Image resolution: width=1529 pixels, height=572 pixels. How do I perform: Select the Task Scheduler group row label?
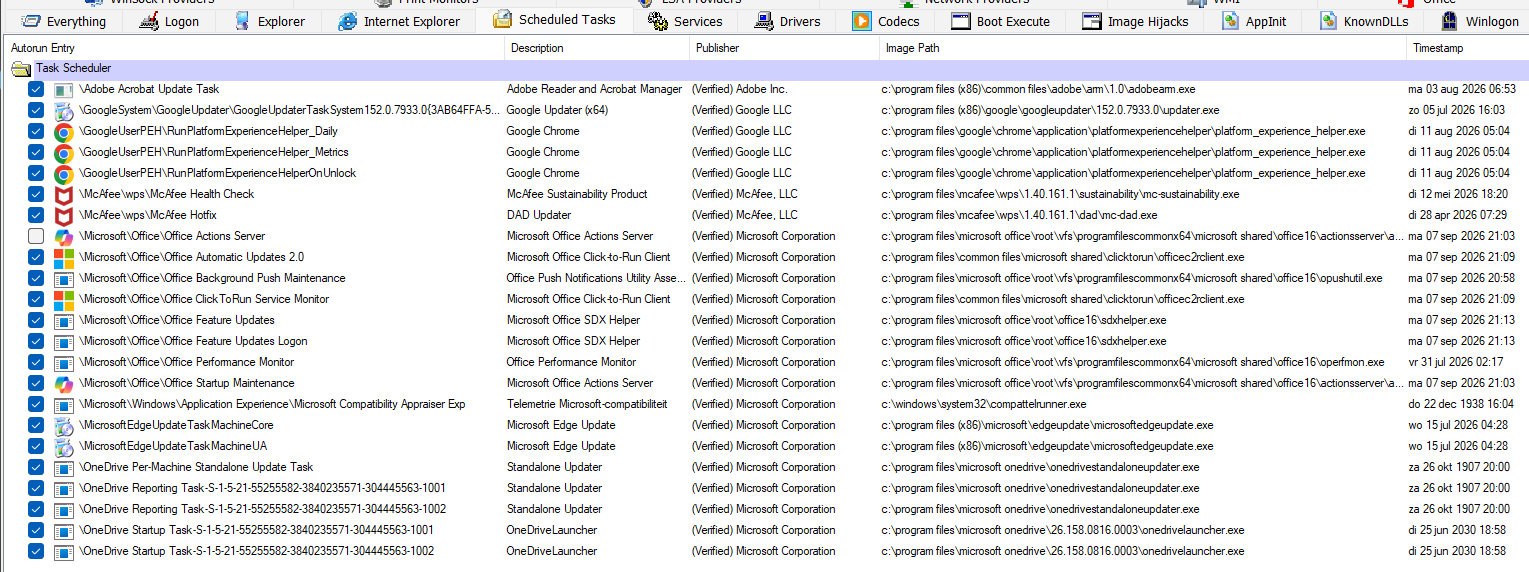(x=73, y=69)
